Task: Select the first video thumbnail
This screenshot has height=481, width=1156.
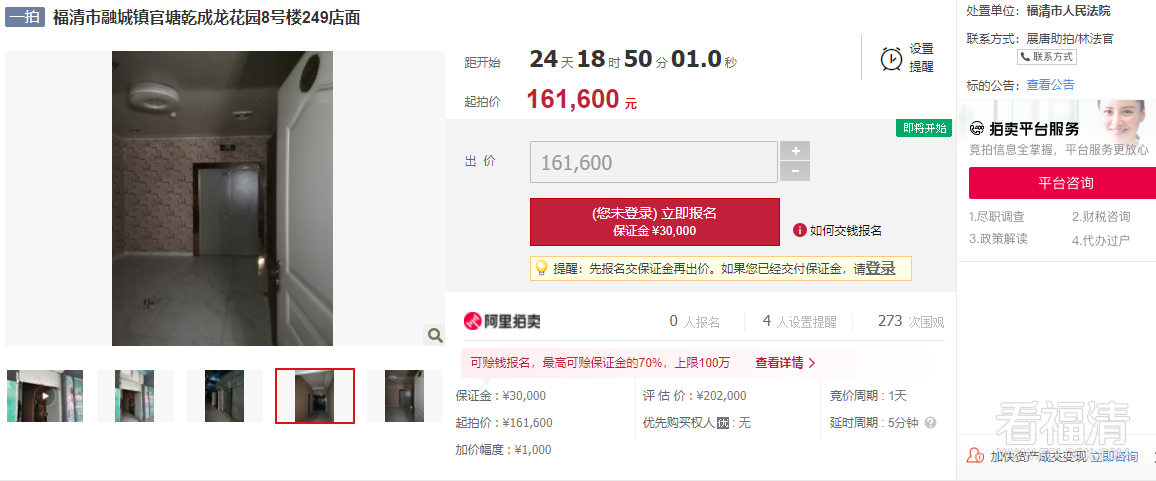Action: click(x=45, y=395)
